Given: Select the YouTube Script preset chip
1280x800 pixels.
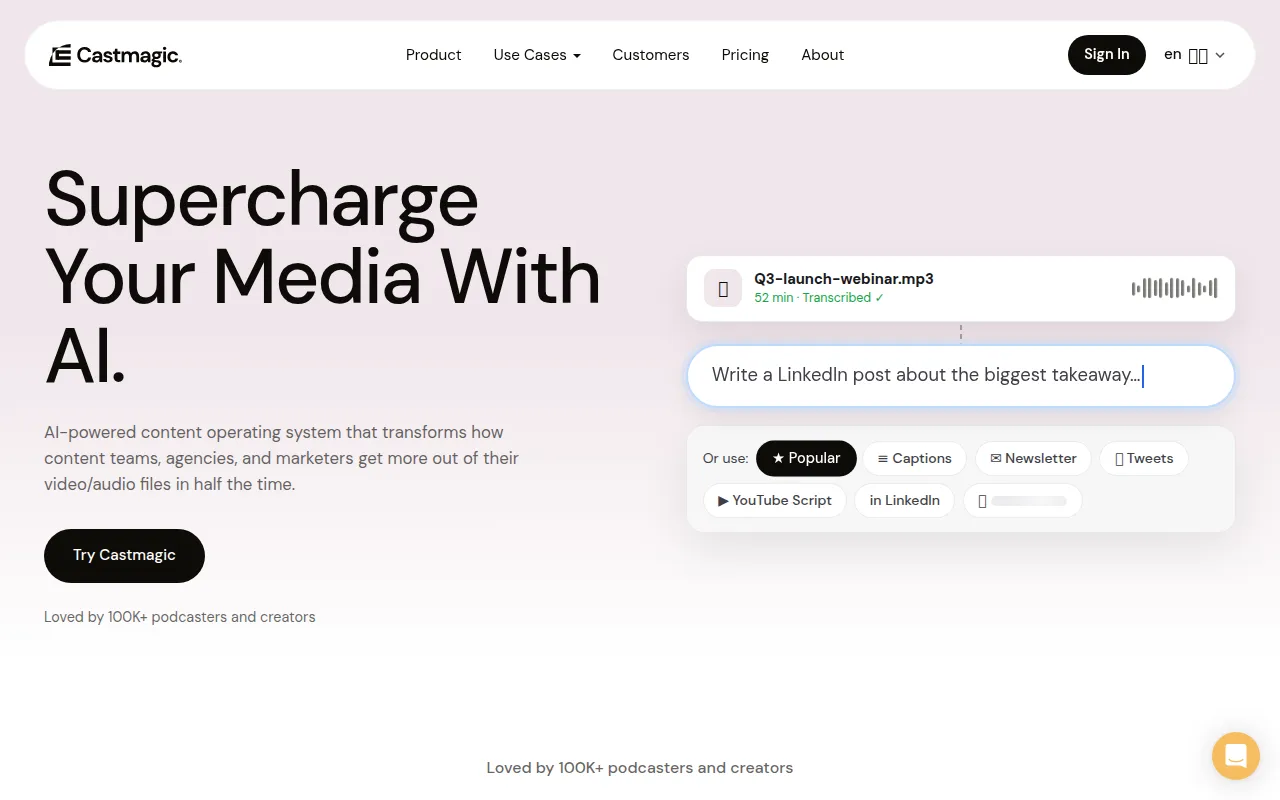Looking at the screenshot, I should 775,500.
